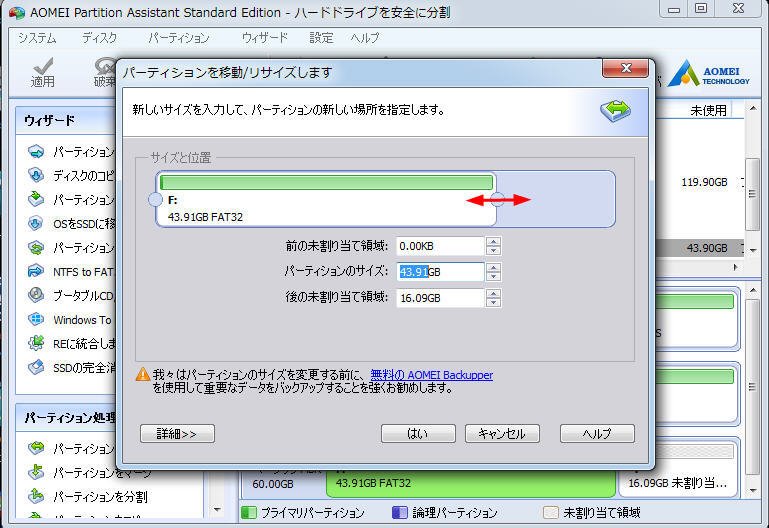This screenshot has width=769, height=528.
Task: Open the ディスク menu
Action: tap(100, 38)
